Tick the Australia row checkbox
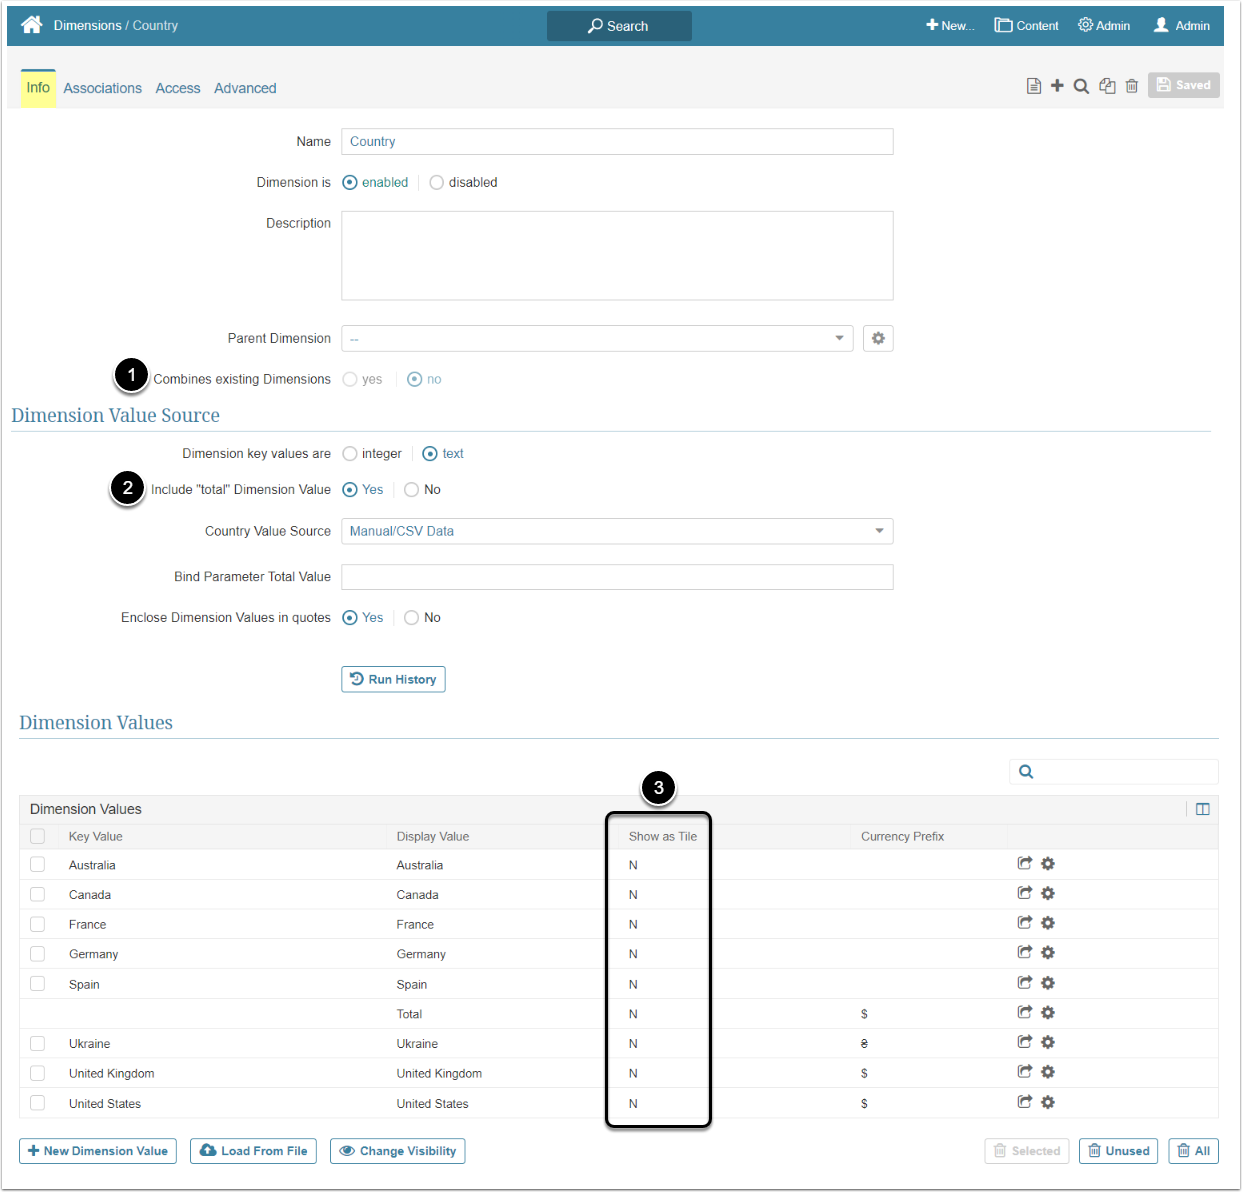Image resolution: width=1242 pixels, height=1192 pixels. coord(38,864)
